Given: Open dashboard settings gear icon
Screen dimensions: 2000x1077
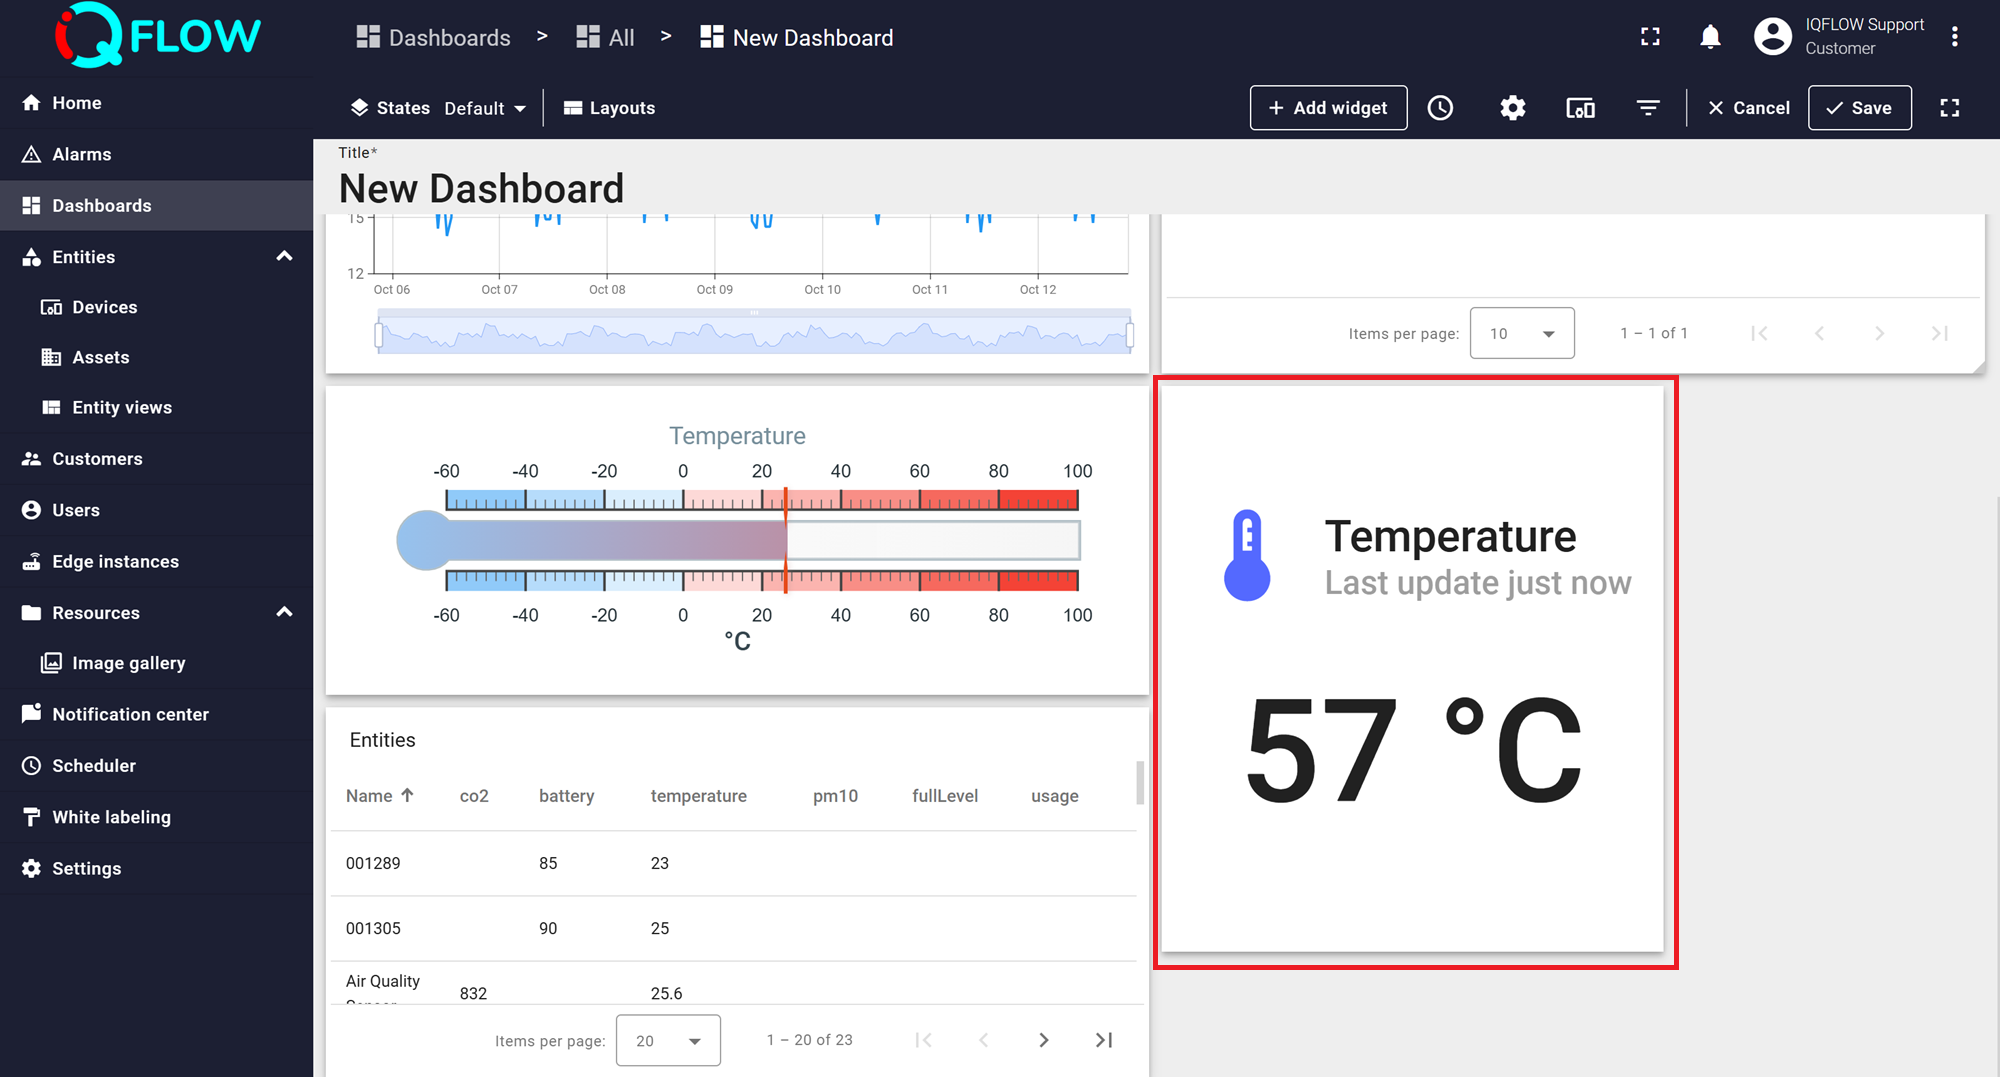Looking at the screenshot, I should pos(1512,107).
